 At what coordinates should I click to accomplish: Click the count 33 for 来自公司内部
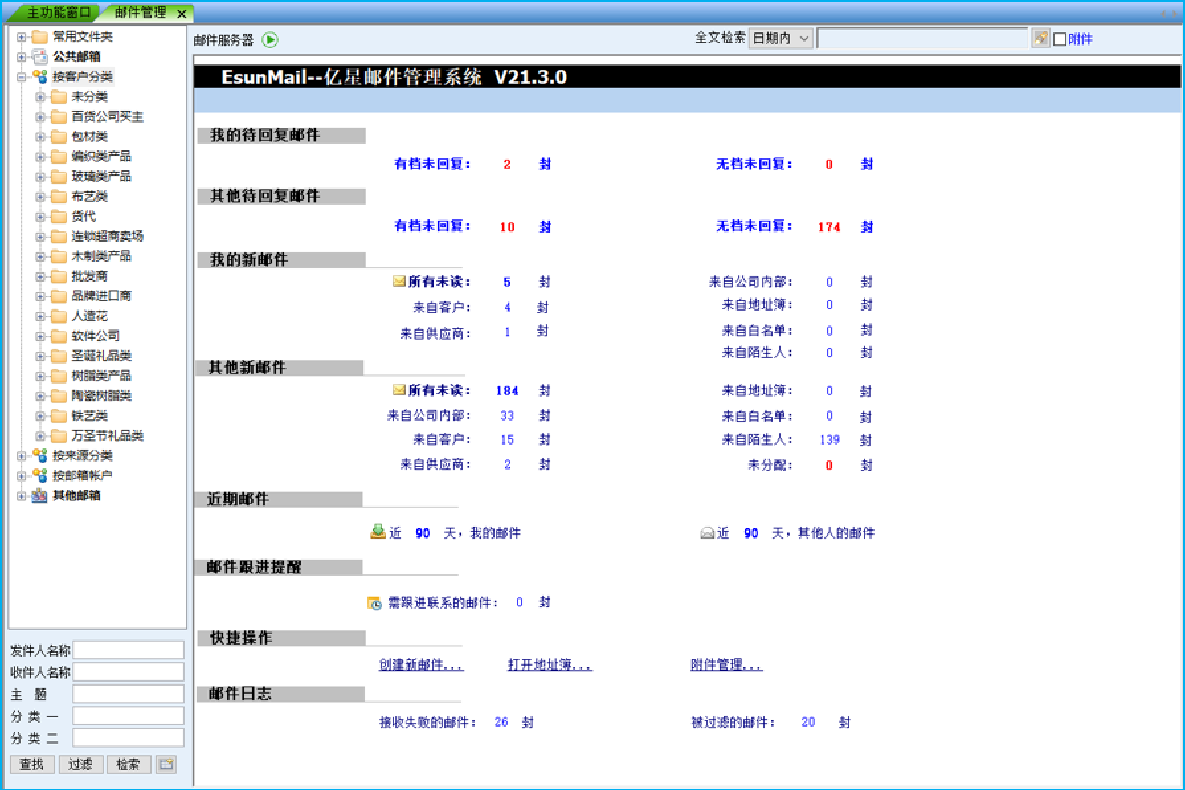[x=507, y=416]
